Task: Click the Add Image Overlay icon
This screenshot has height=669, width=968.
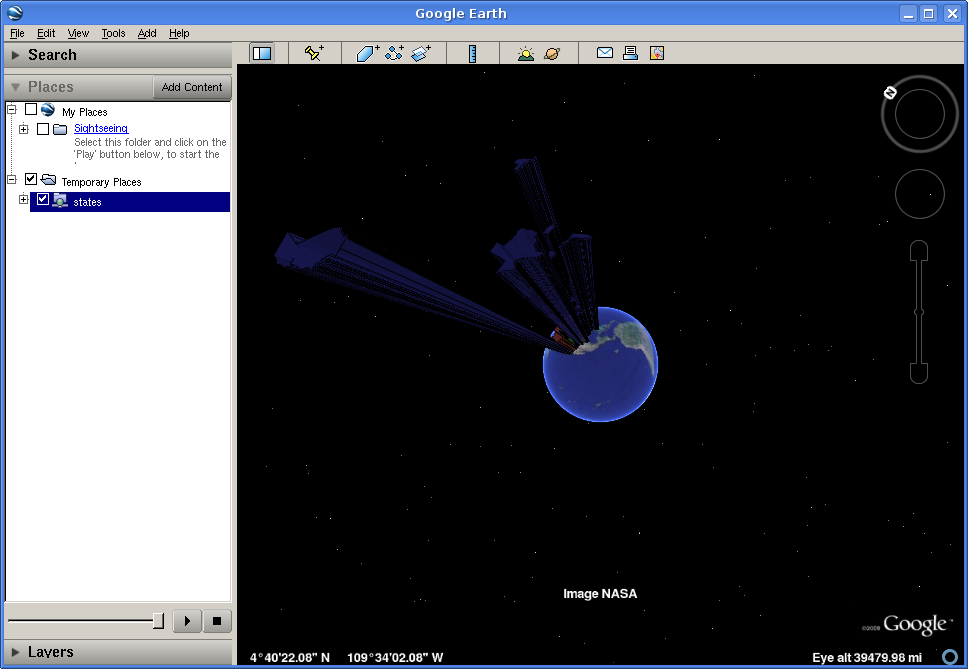Action: pos(421,53)
